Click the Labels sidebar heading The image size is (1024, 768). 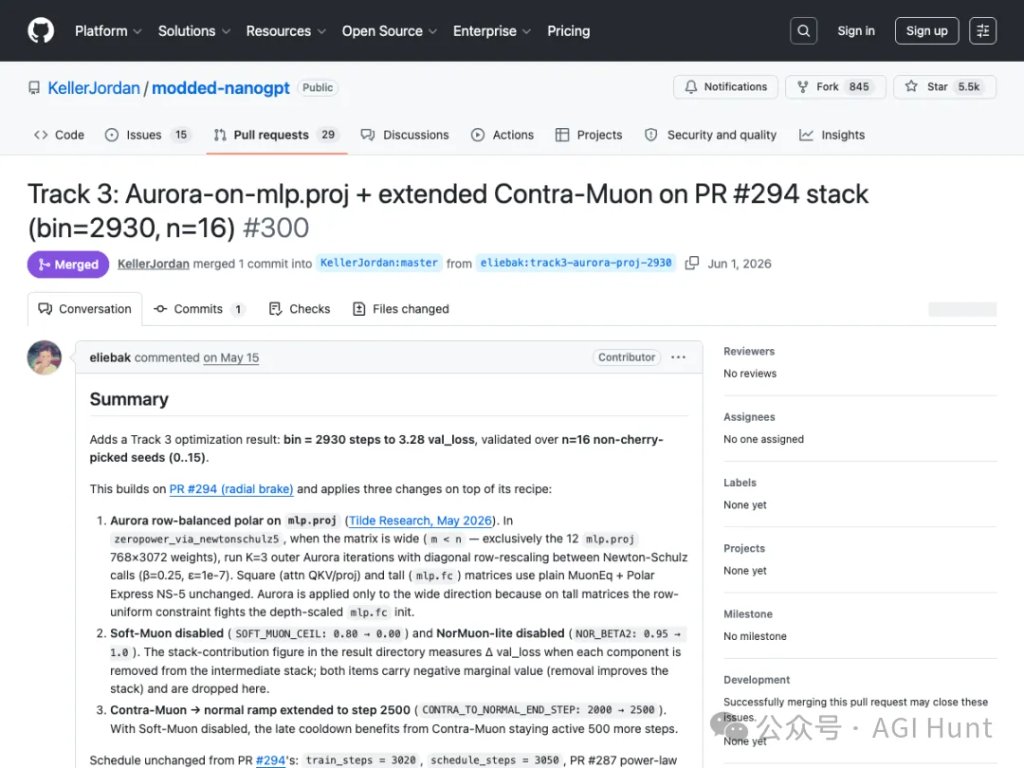pos(740,483)
